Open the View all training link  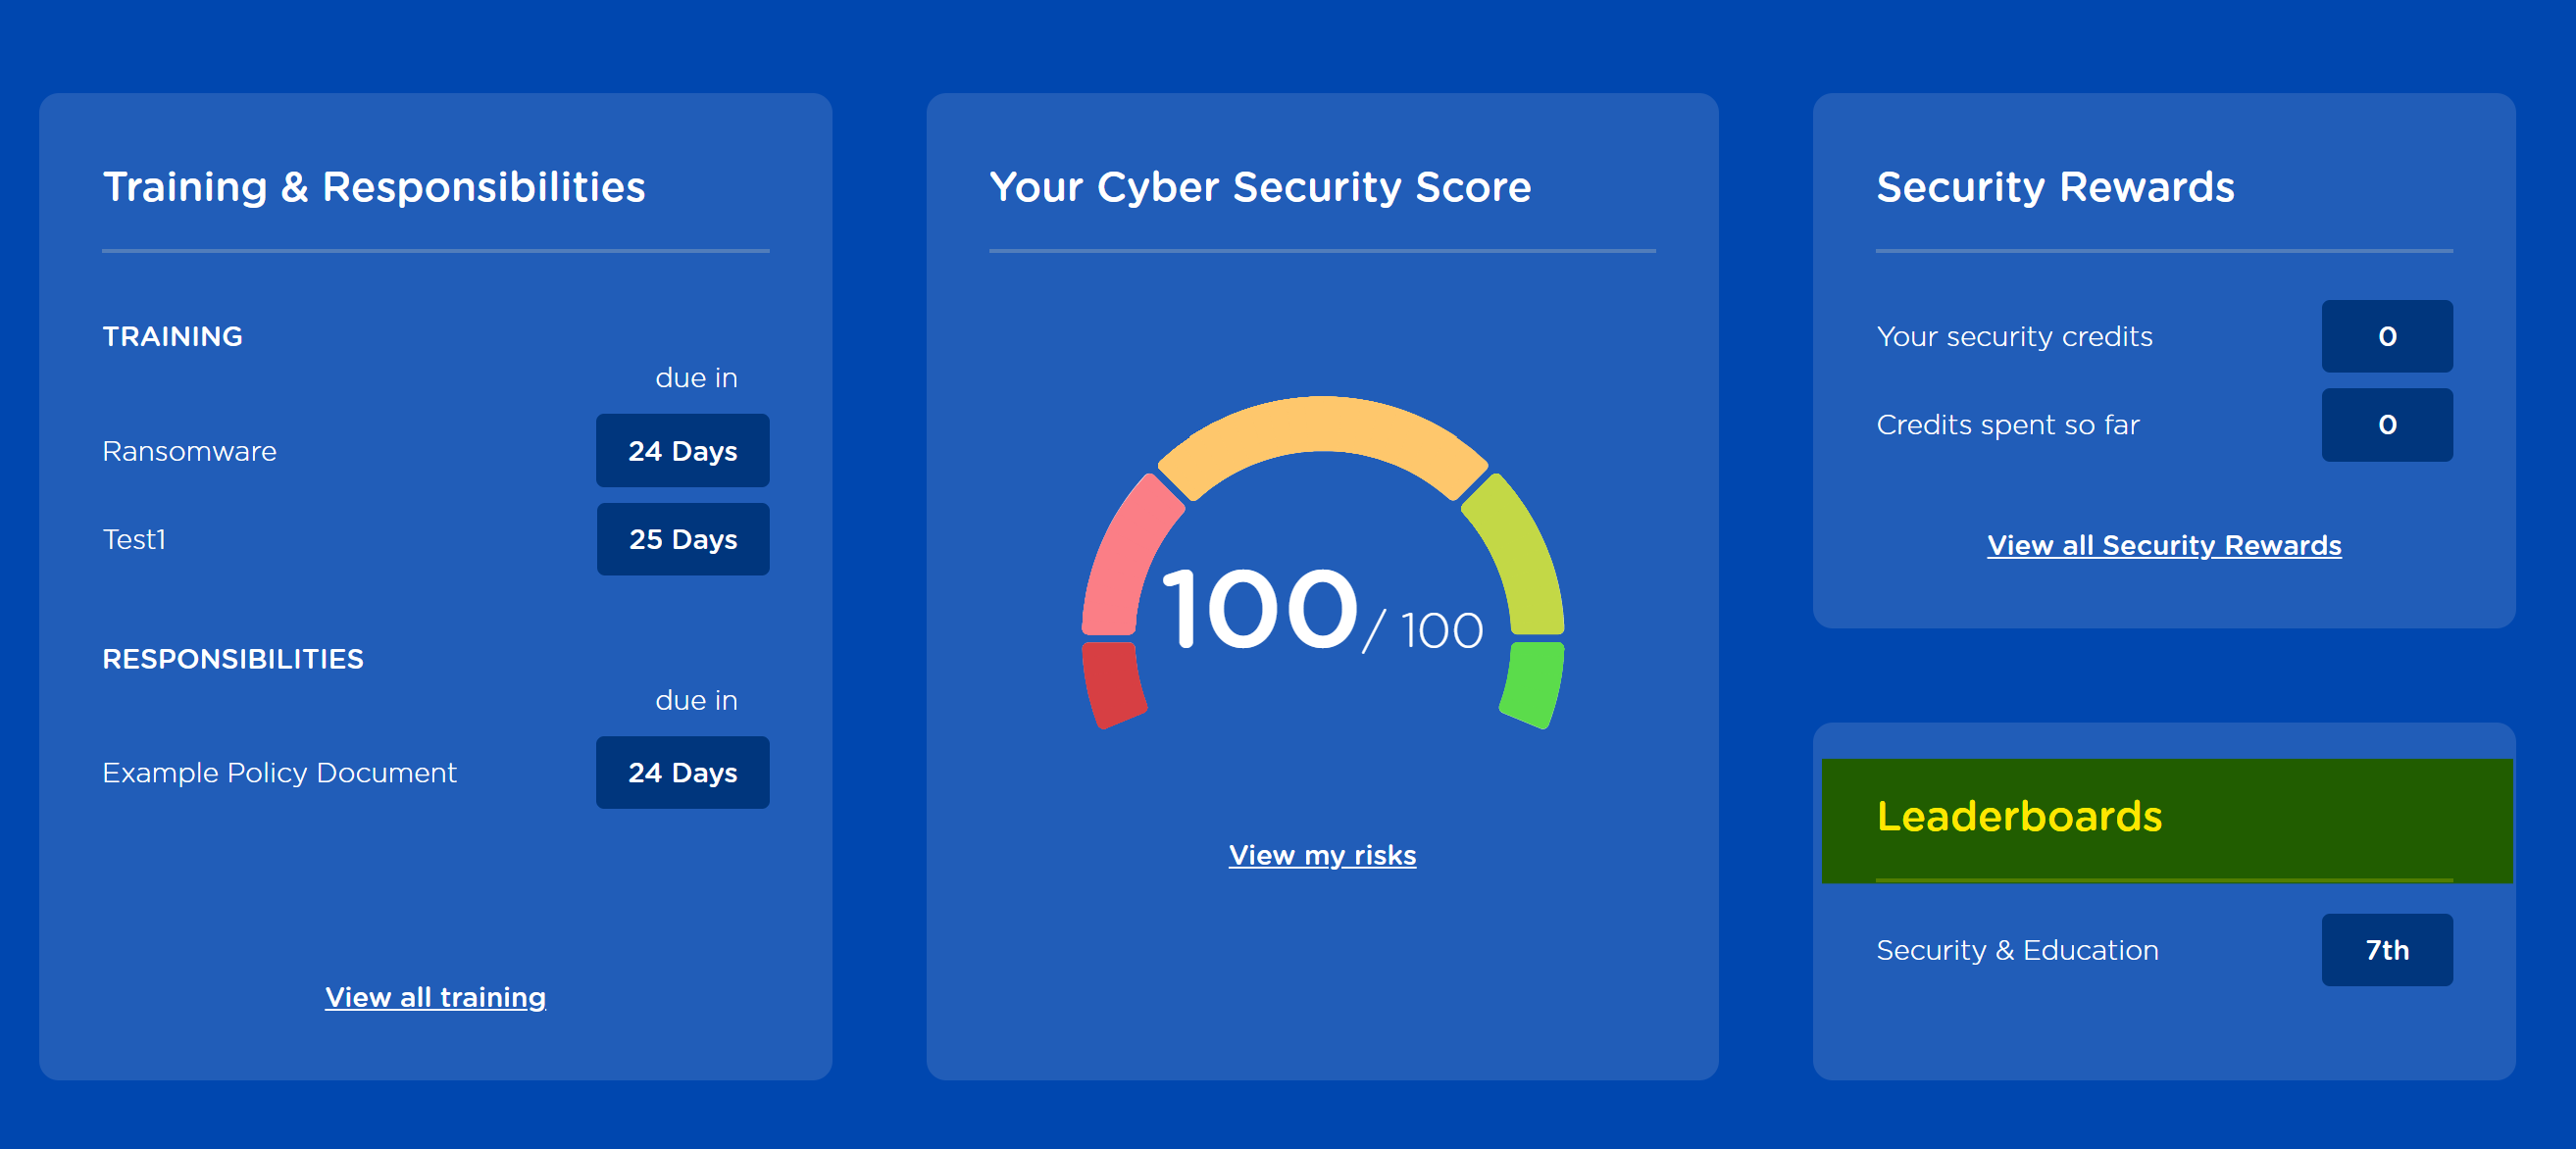tap(435, 996)
